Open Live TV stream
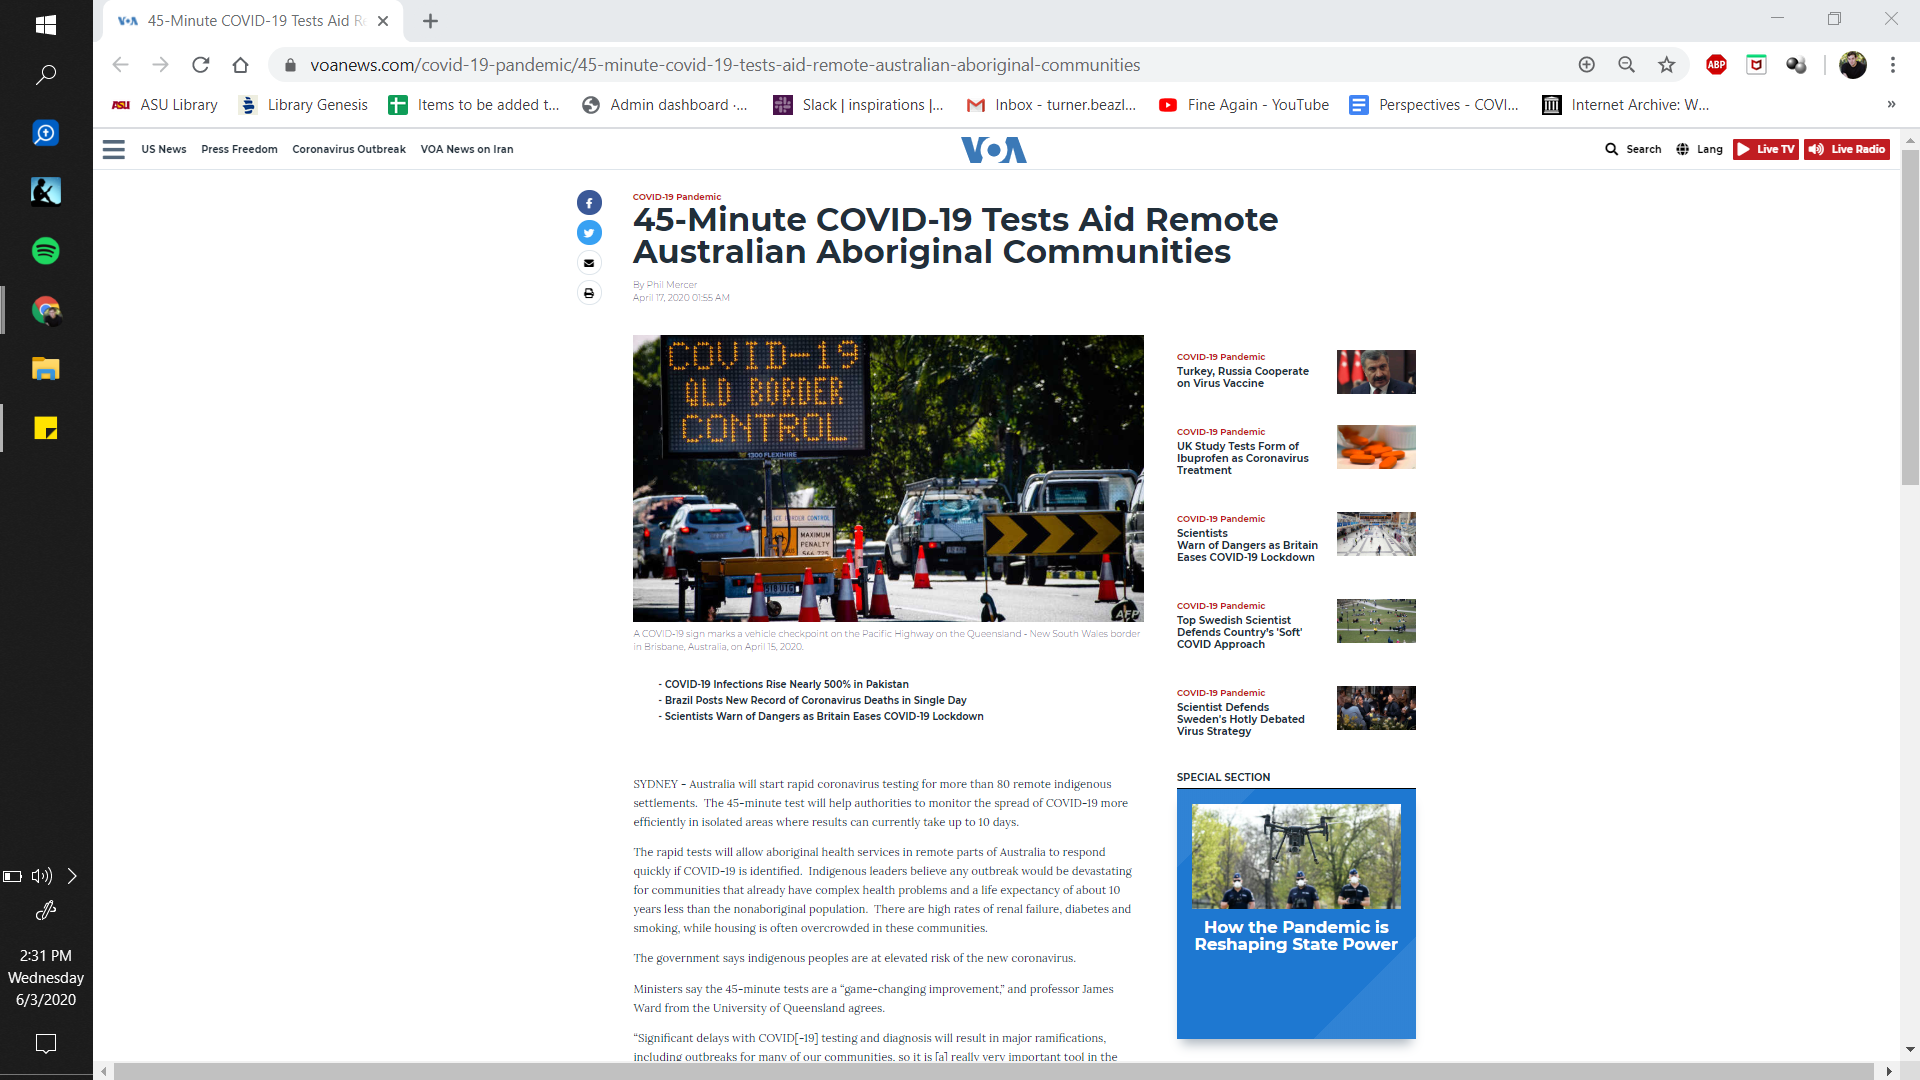The width and height of the screenshot is (1920, 1080). (x=1765, y=149)
